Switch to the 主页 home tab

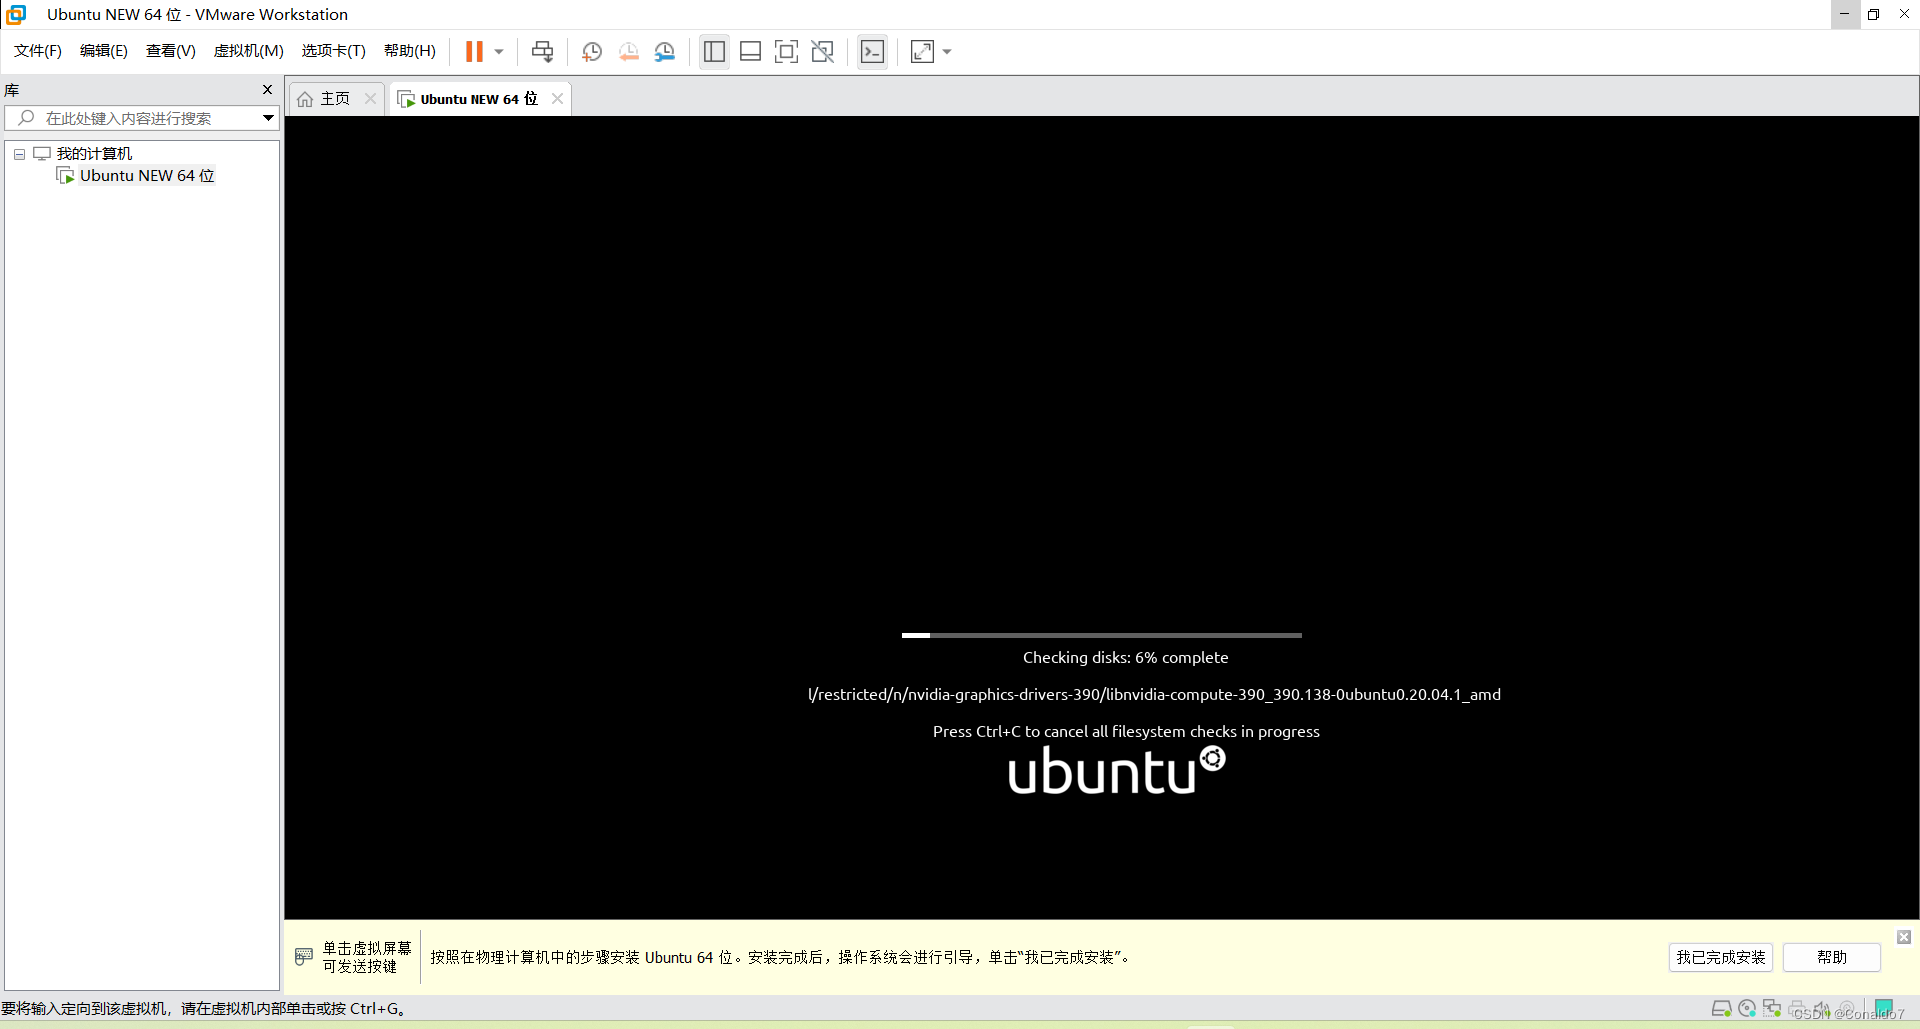point(335,99)
